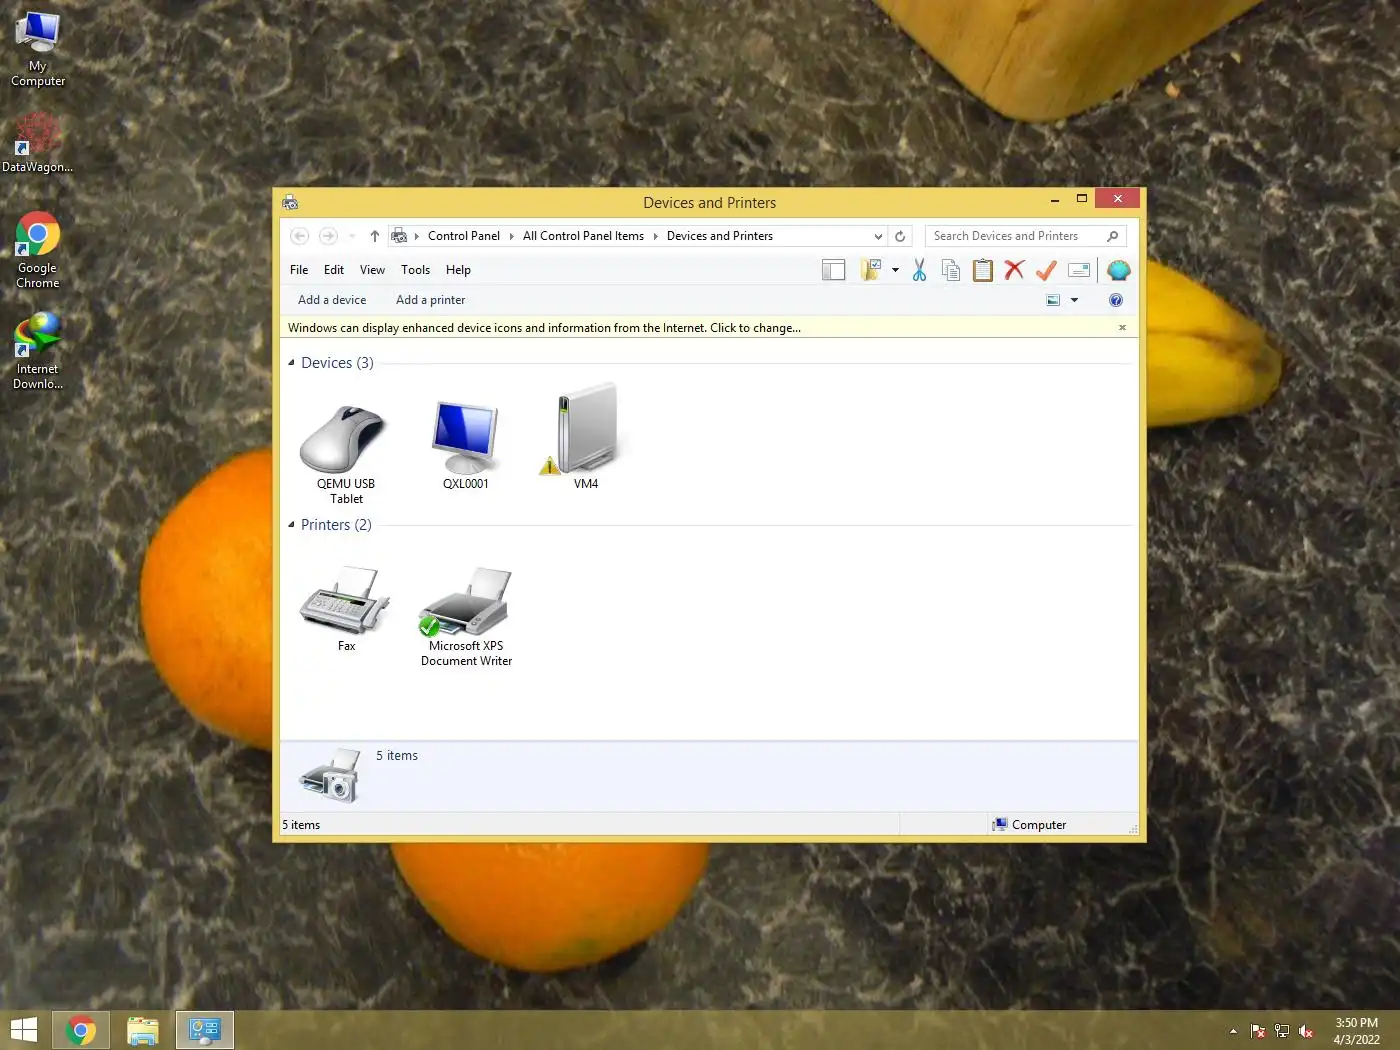Open the recent locations dropdown
1400x1050 pixels.
coord(352,236)
